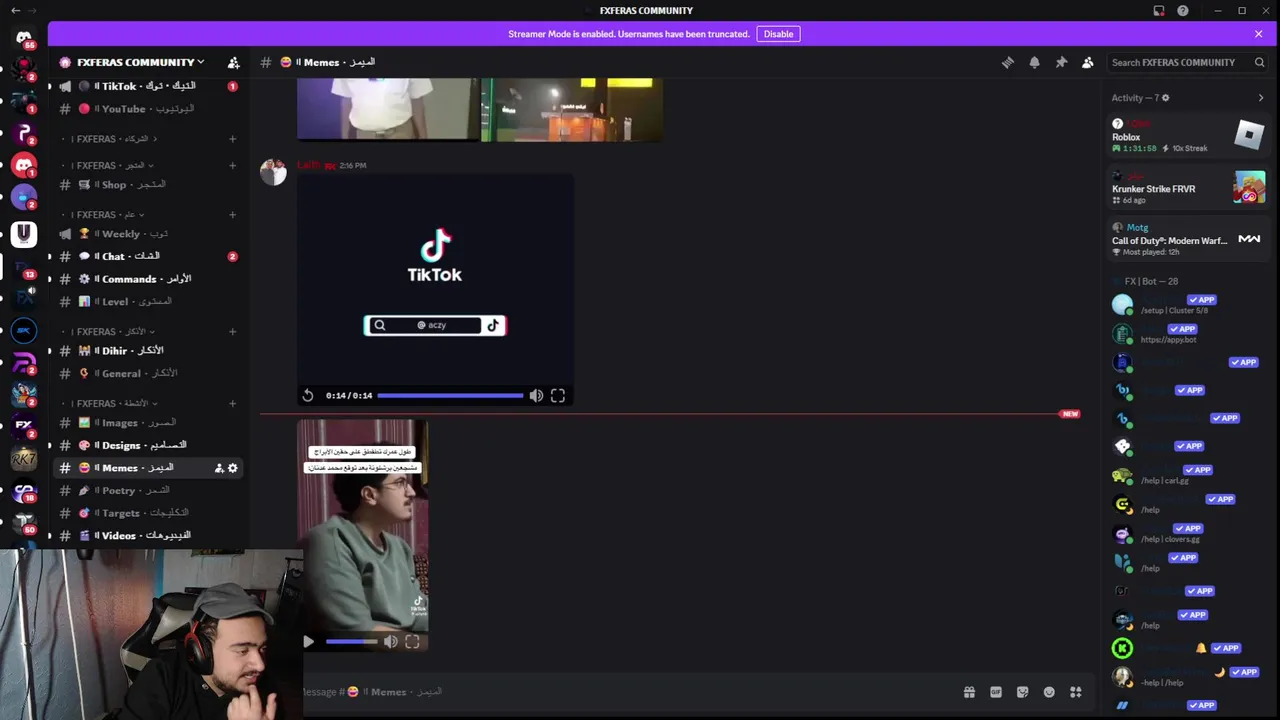Viewport: 1280px width, 720px height.
Task: Create invite for Memes channel
Action: [x=219, y=468]
